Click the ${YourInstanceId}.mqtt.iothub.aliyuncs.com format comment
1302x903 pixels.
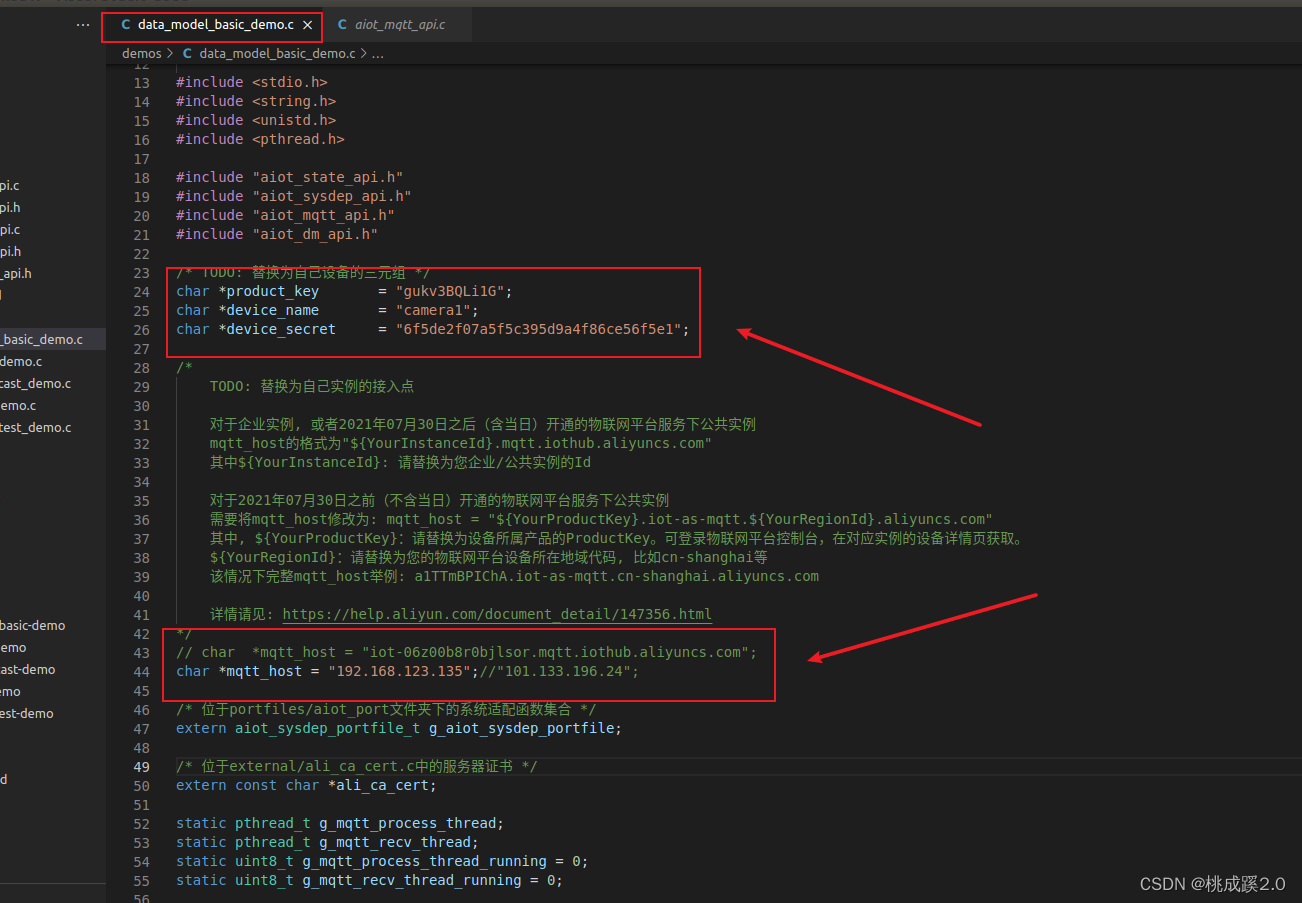[461, 443]
